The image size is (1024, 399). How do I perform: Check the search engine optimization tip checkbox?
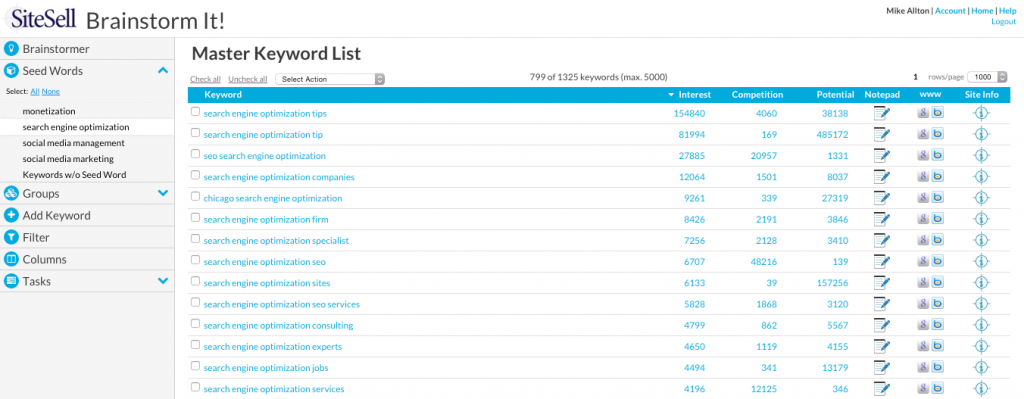195,133
